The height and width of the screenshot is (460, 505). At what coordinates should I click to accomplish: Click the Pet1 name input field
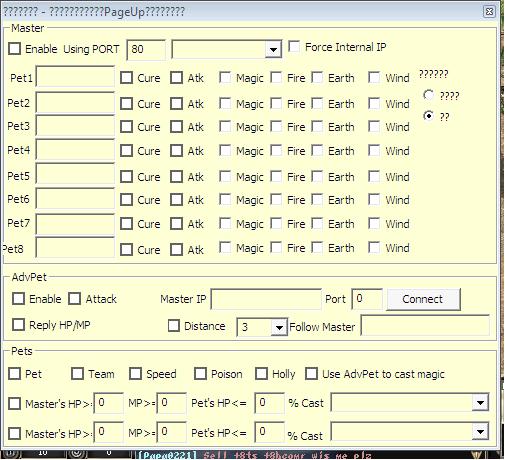click(x=75, y=77)
